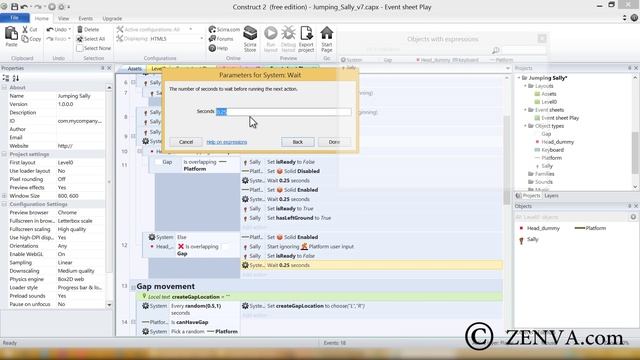Collapse the Project settings section
640x360 pixels.
[x=4, y=154]
